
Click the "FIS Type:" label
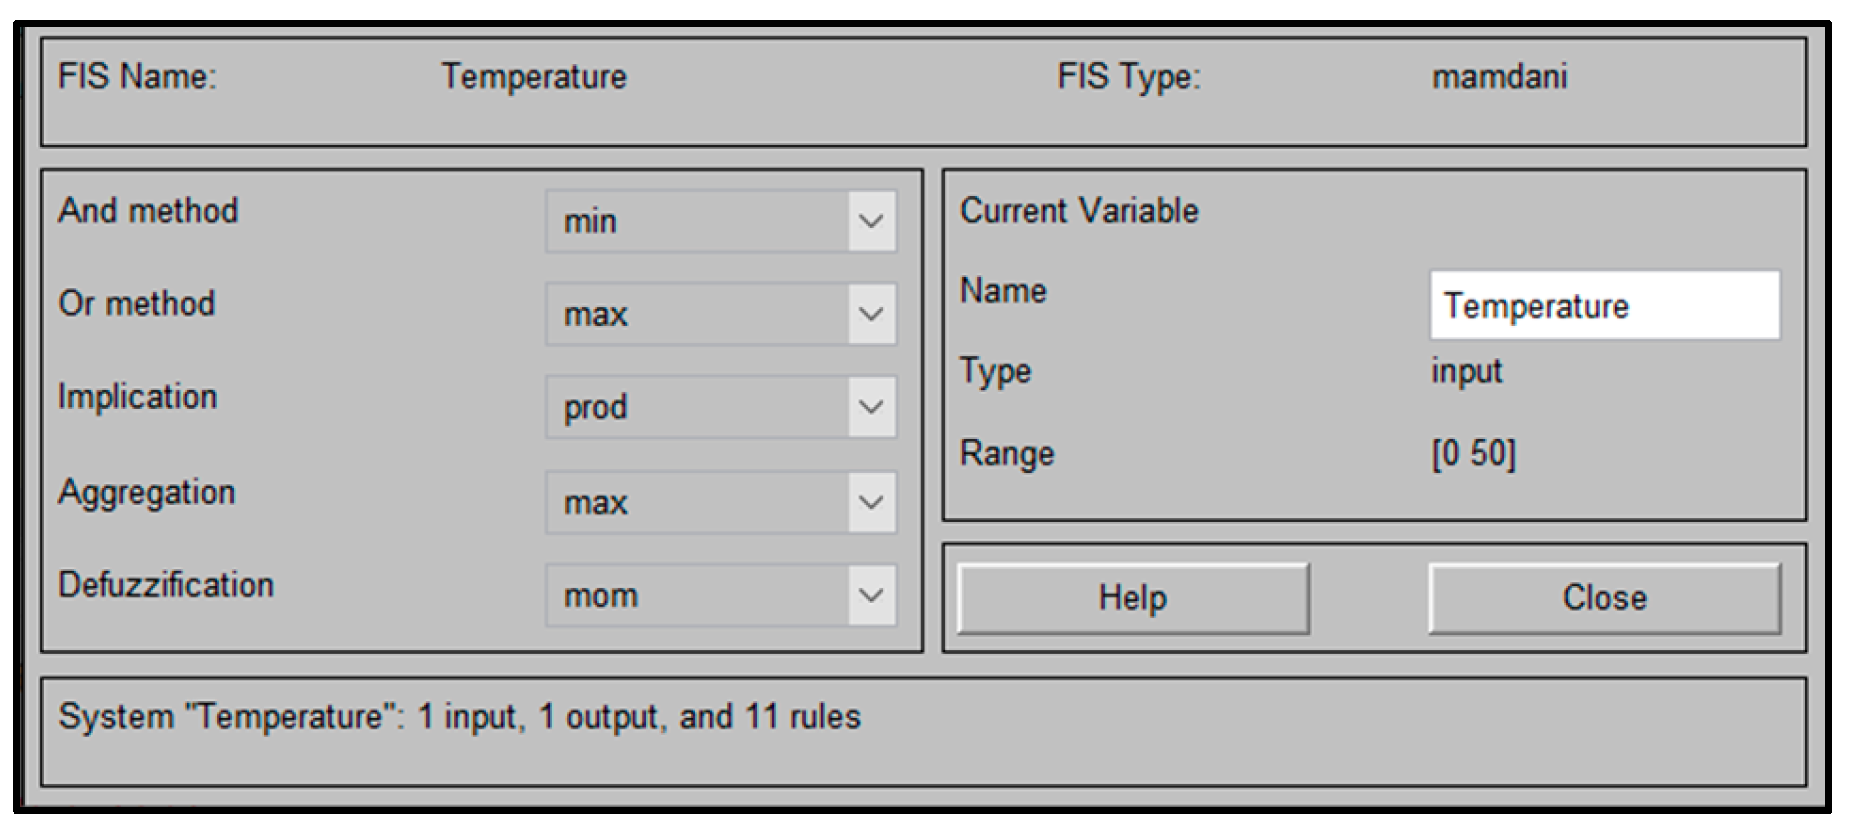1129,77
